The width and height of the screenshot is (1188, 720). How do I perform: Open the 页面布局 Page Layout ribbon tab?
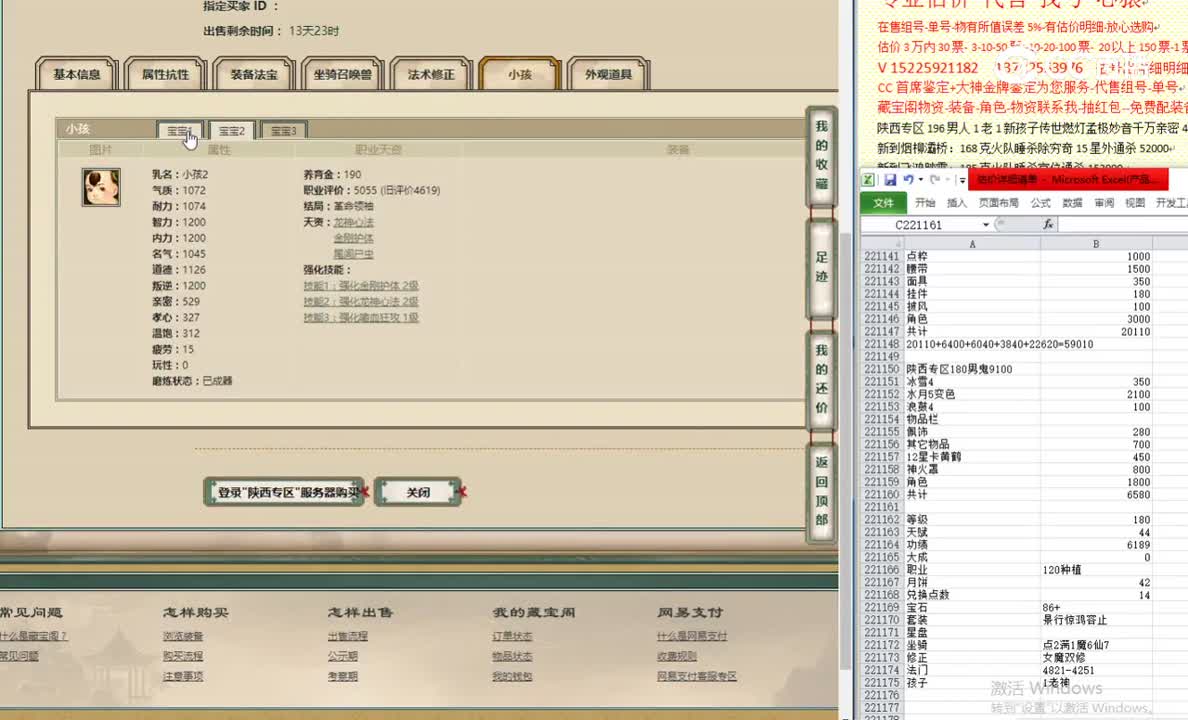point(999,202)
